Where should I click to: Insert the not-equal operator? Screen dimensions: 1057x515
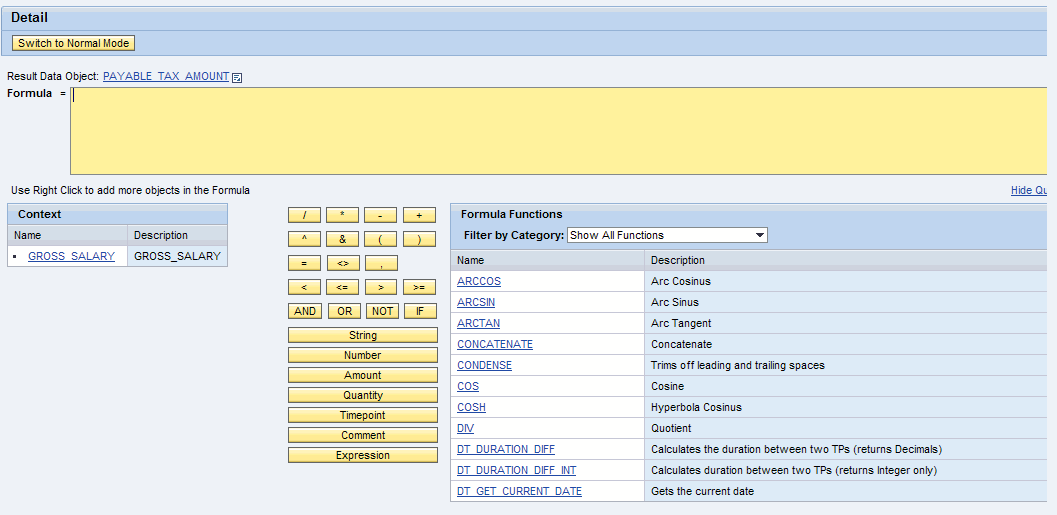tap(342, 263)
